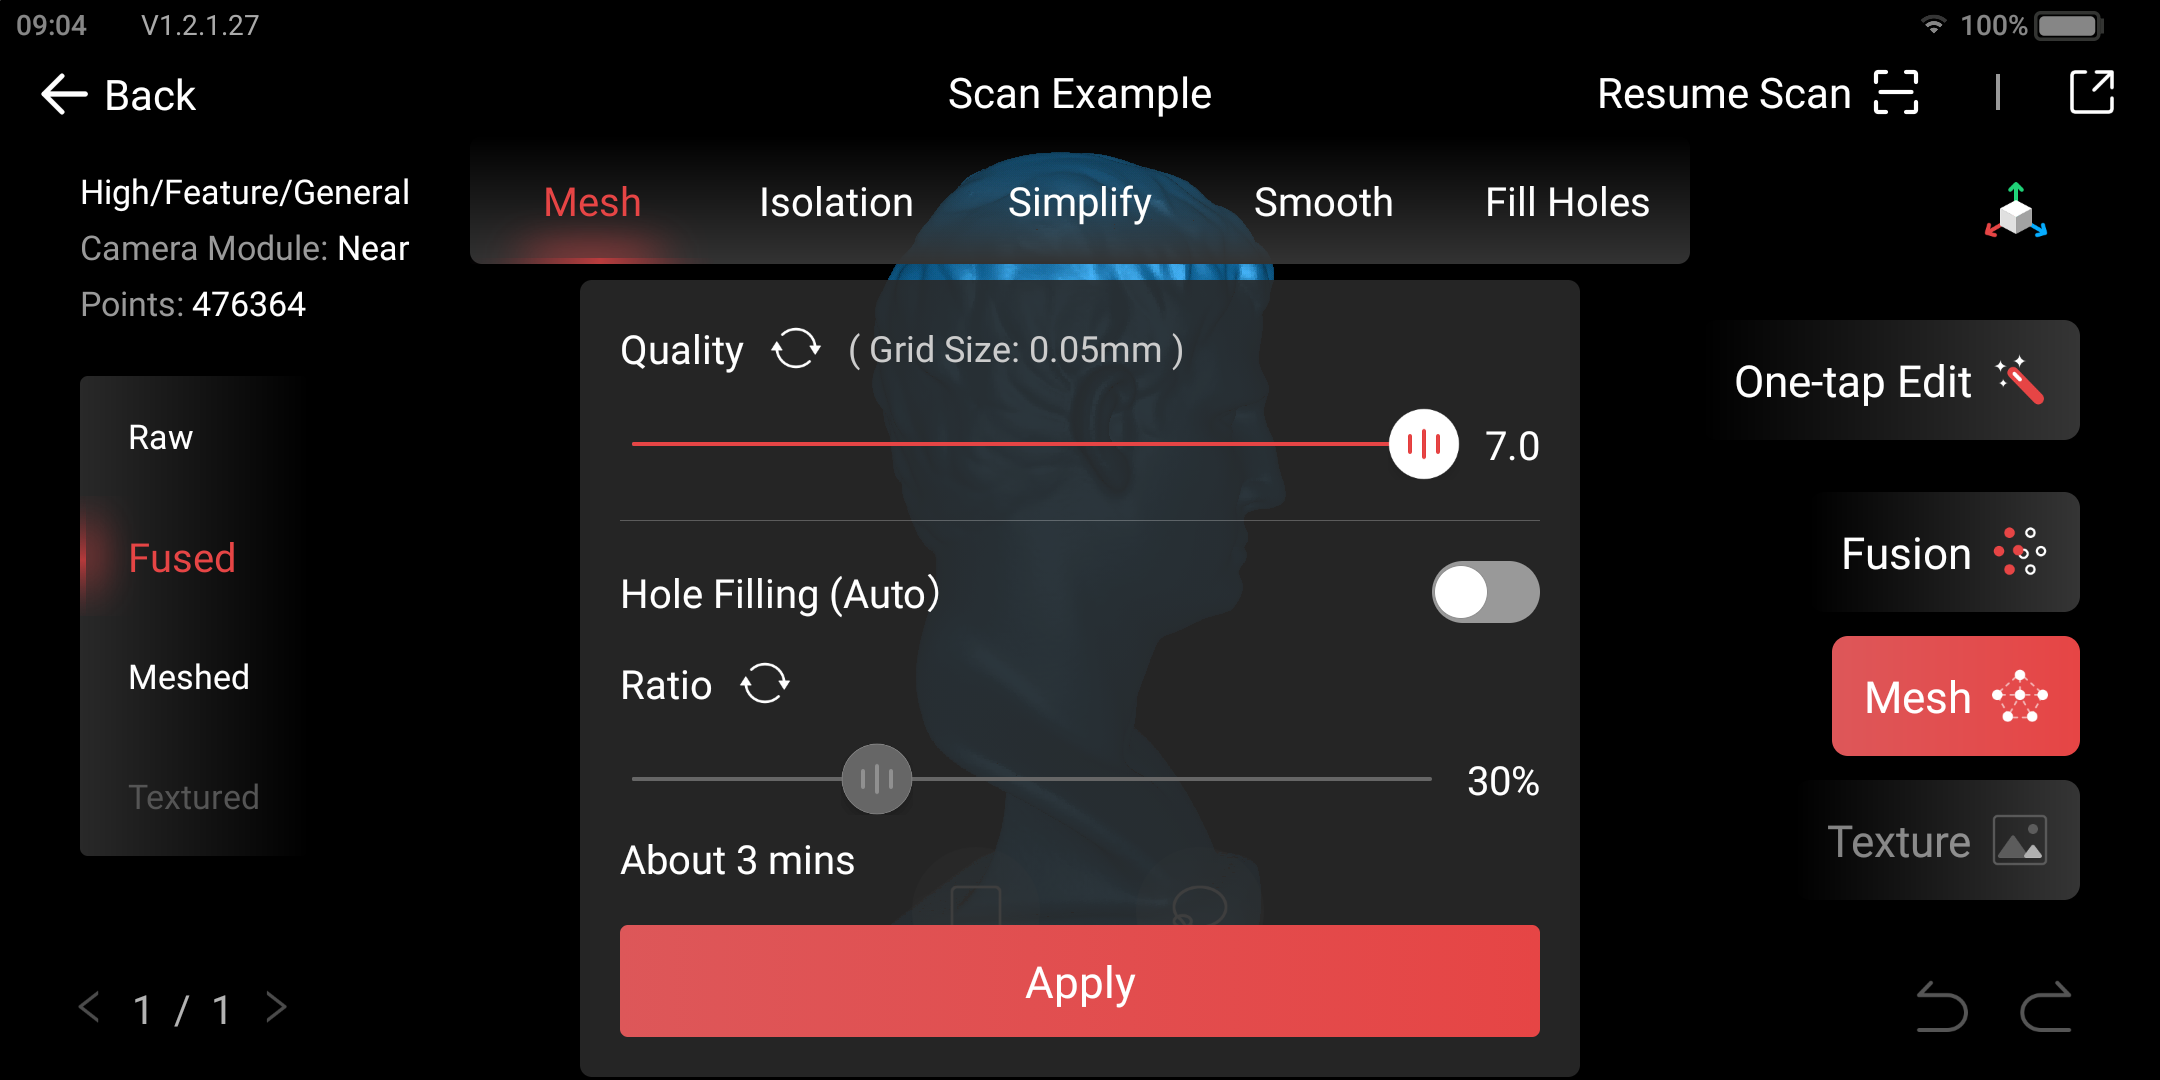
Task: Toggle Hole Filling Auto switch off
Action: click(x=1488, y=592)
